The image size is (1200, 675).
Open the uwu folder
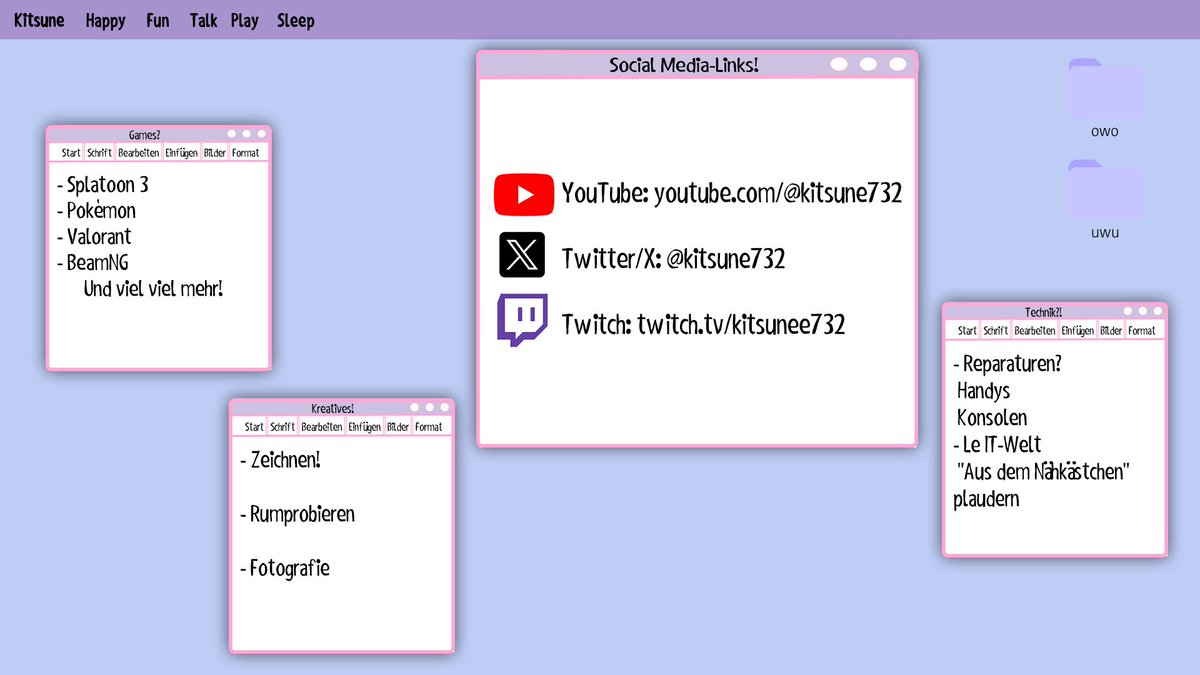pyautogui.click(x=1105, y=199)
